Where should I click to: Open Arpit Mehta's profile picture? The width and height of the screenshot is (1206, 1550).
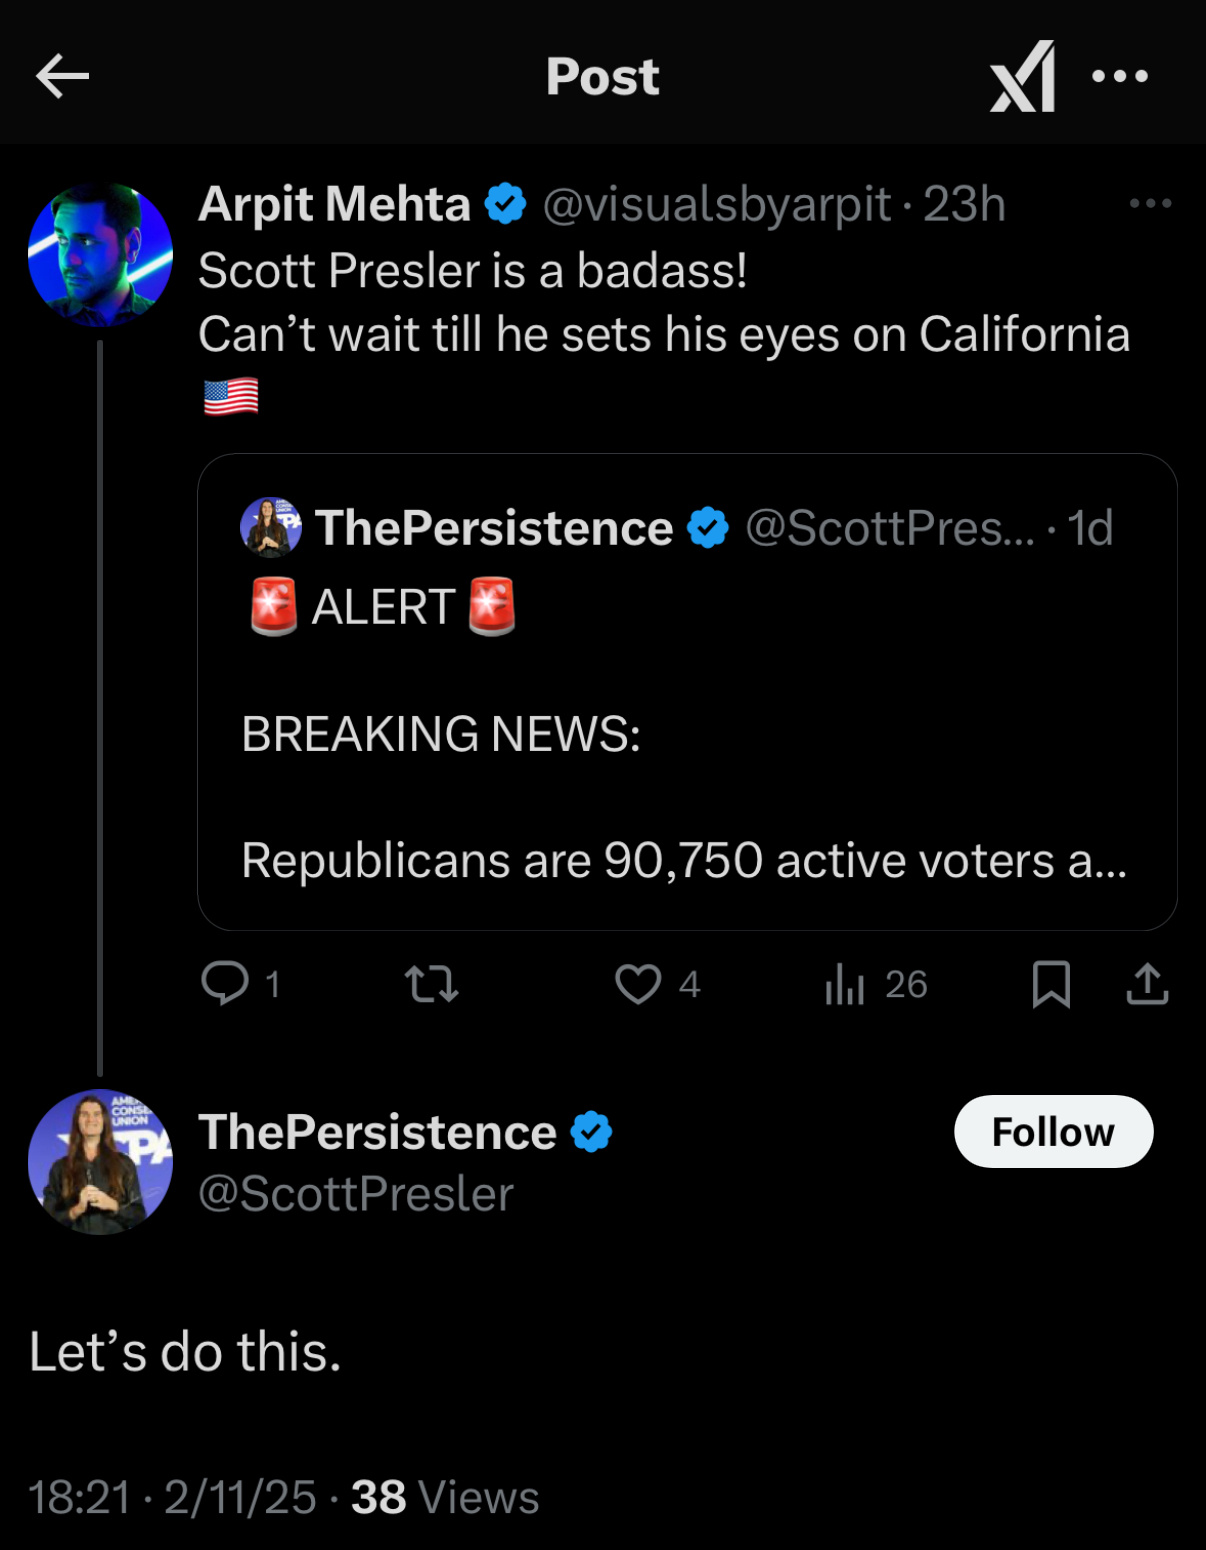pyautogui.click(x=100, y=255)
